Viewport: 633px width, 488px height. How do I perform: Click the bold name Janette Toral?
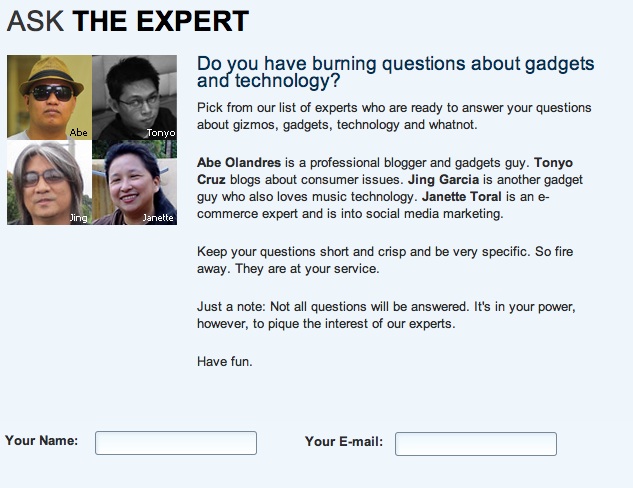click(461, 197)
